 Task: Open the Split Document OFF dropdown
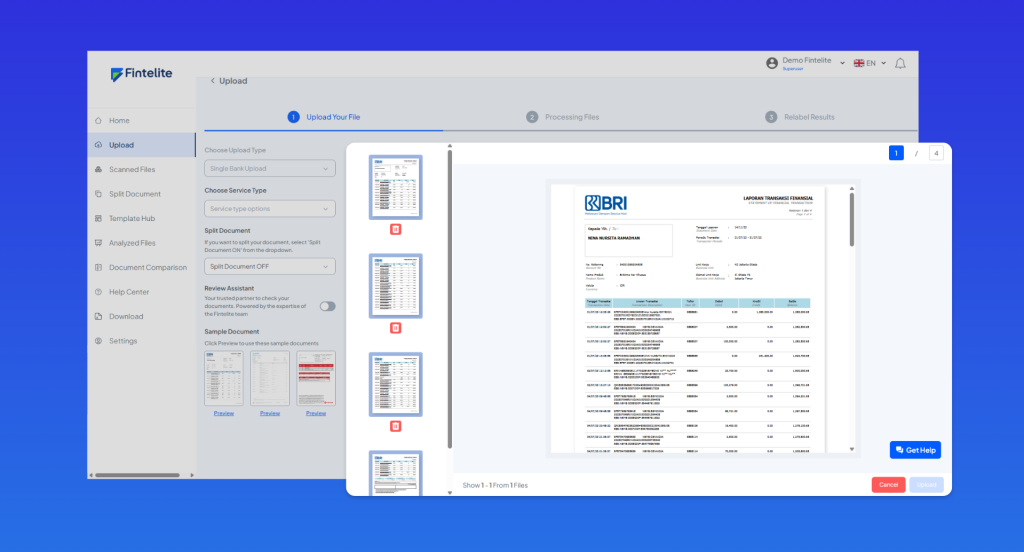[x=269, y=266]
